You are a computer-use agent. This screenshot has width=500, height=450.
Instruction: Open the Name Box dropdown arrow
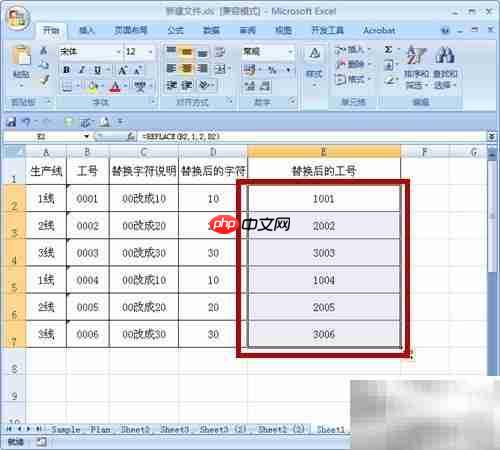coord(87,136)
